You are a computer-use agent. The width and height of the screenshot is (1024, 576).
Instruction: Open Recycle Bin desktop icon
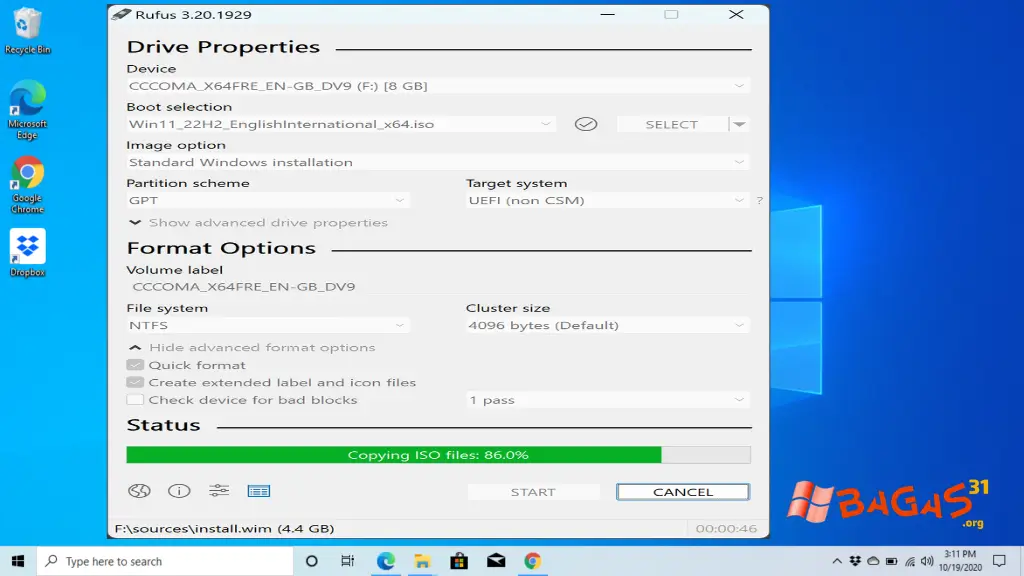pyautogui.click(x=27, y=31)
